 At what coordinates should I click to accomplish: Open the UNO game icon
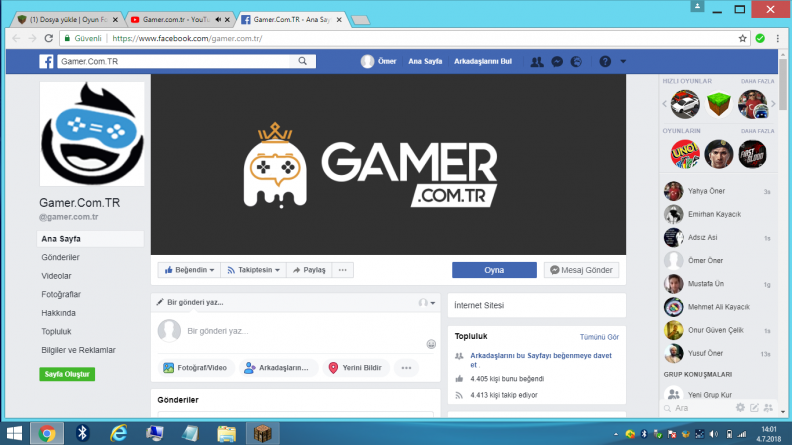pos(685,154)
